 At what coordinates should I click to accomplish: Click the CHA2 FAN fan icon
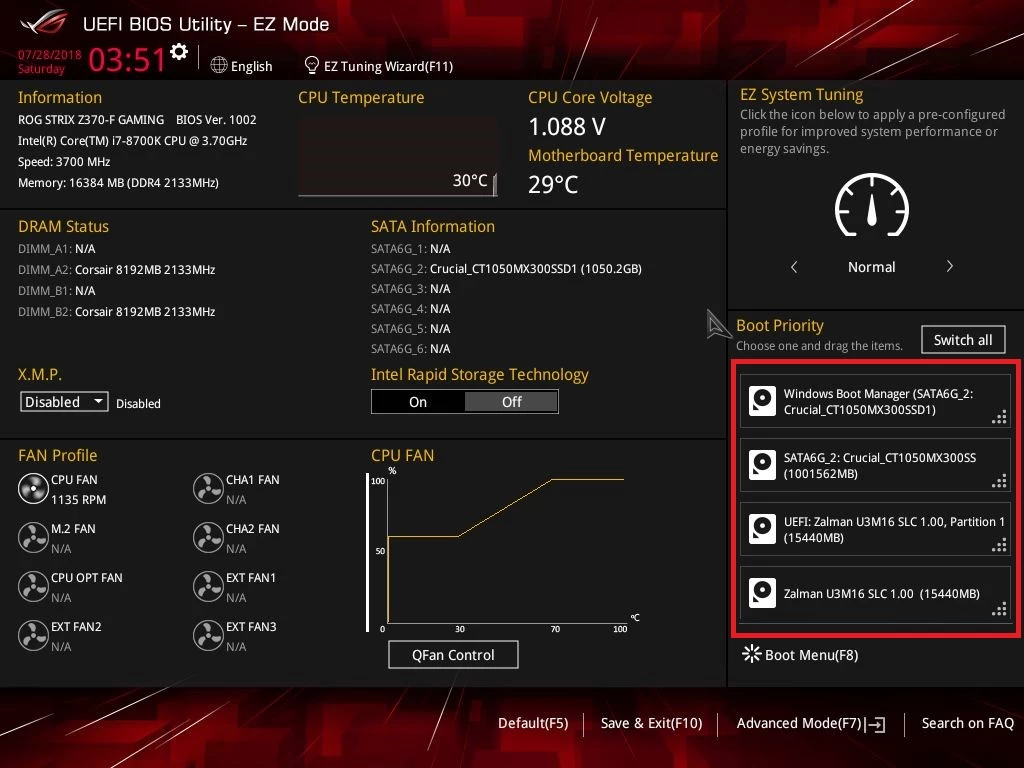(208, 537)
